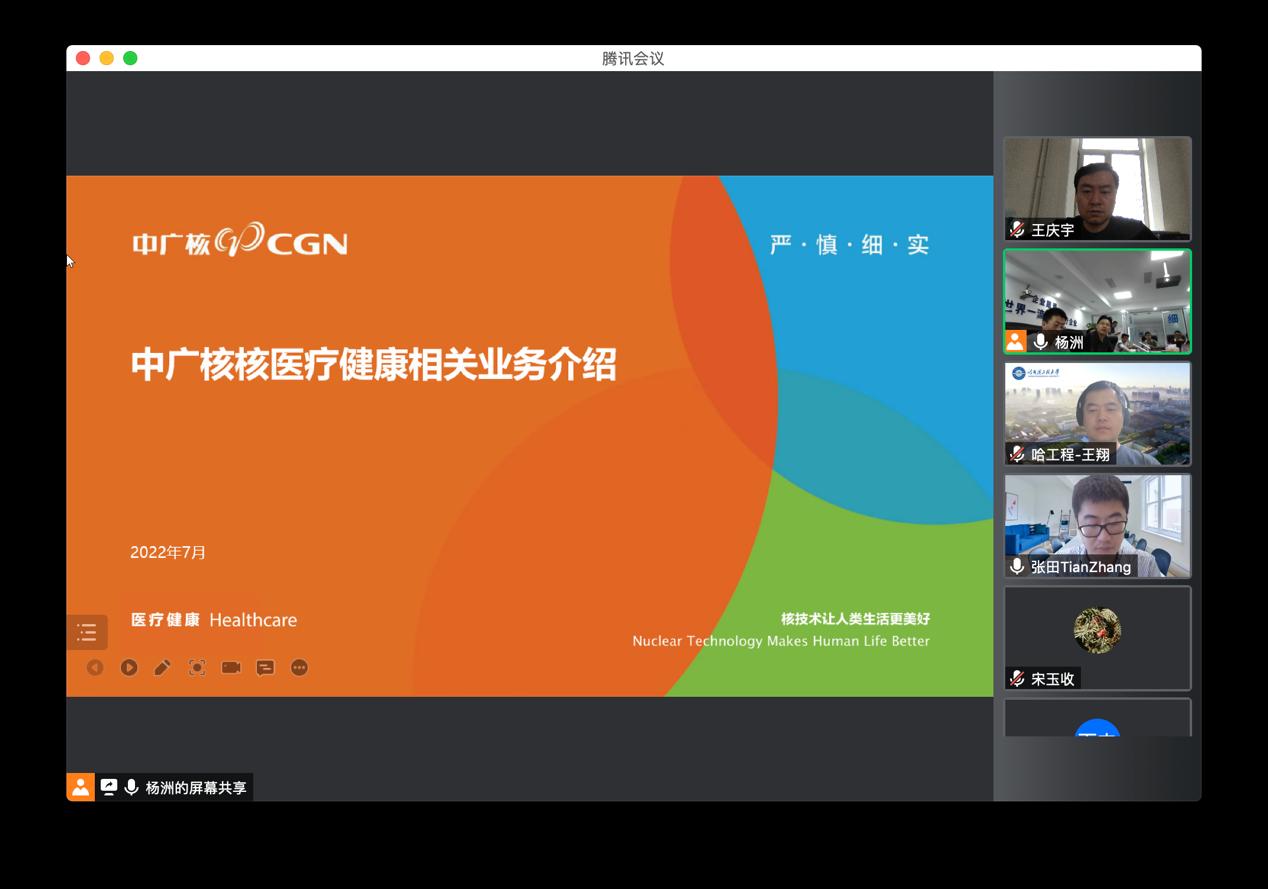Click microphone icon next to 张田TianZhang
1268x889 pixels.
click(x=1017, y=566)
